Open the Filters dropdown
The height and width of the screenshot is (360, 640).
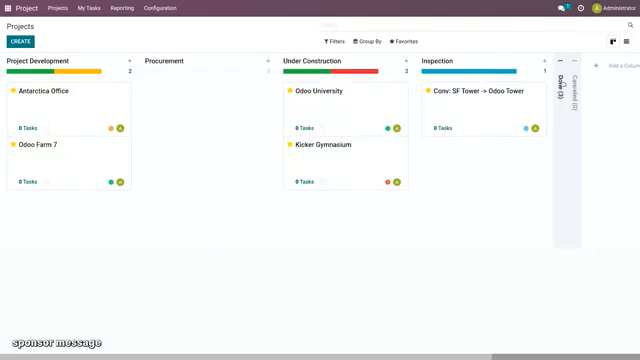pos(334,42)
